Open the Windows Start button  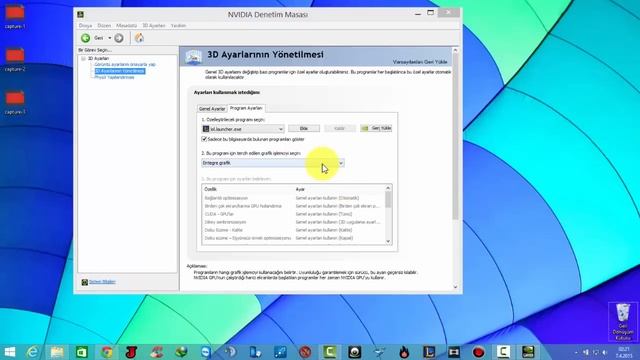pos(9,352)
